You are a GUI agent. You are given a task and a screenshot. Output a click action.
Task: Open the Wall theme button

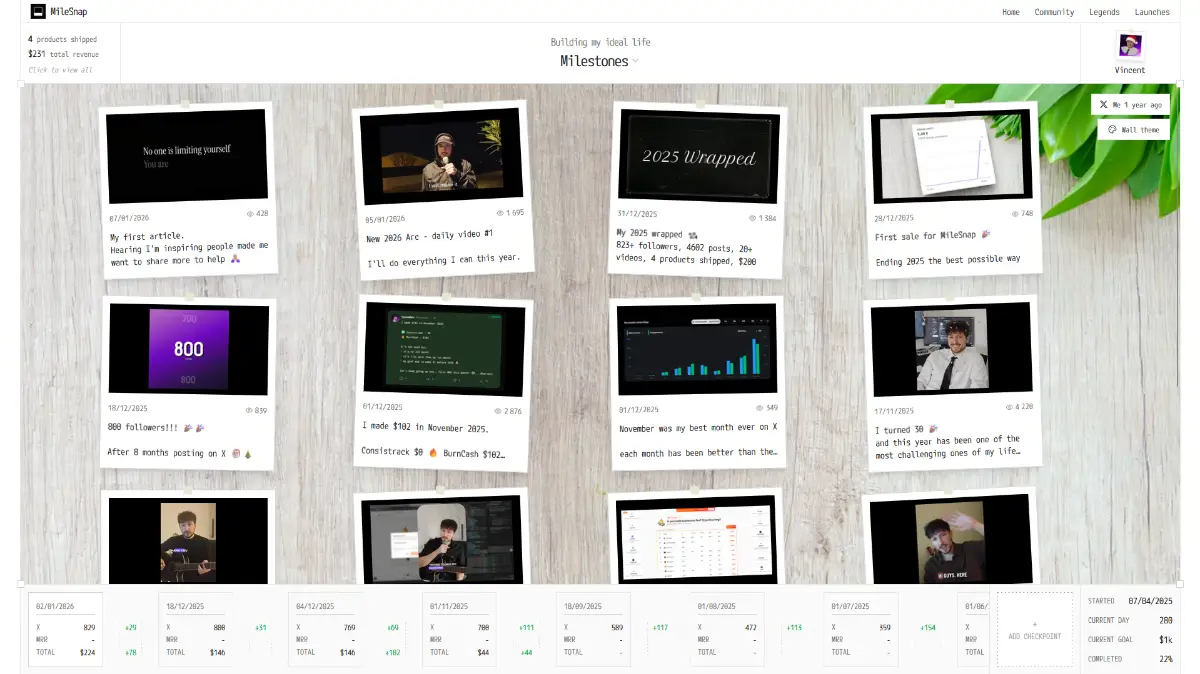1133,130
